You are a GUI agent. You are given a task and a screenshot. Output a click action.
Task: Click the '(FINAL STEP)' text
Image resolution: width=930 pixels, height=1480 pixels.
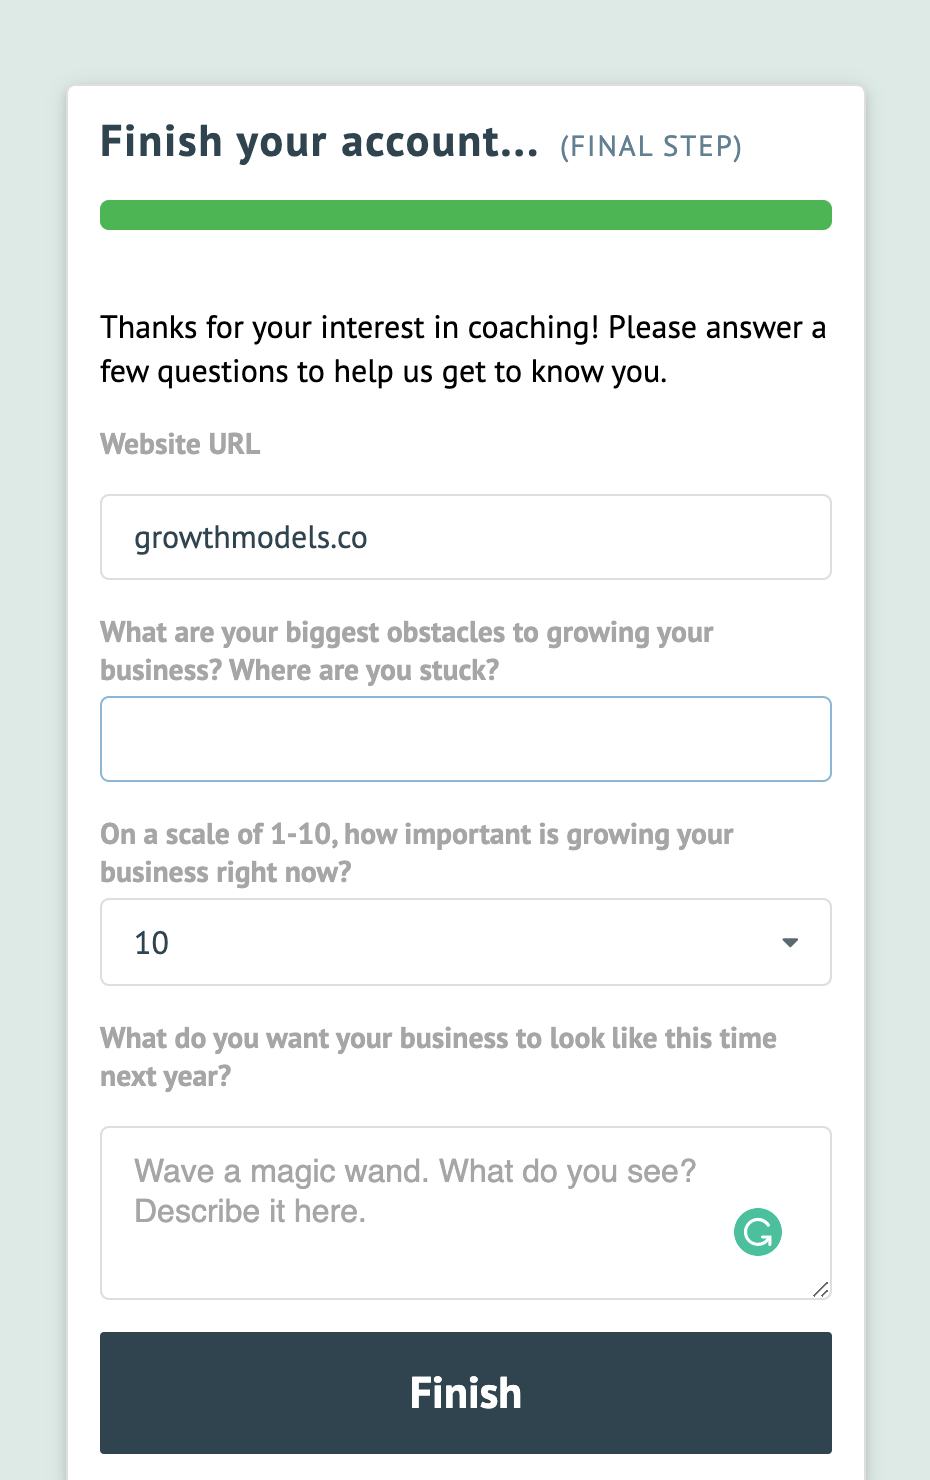pyautogui.click(x=651, y=147)
